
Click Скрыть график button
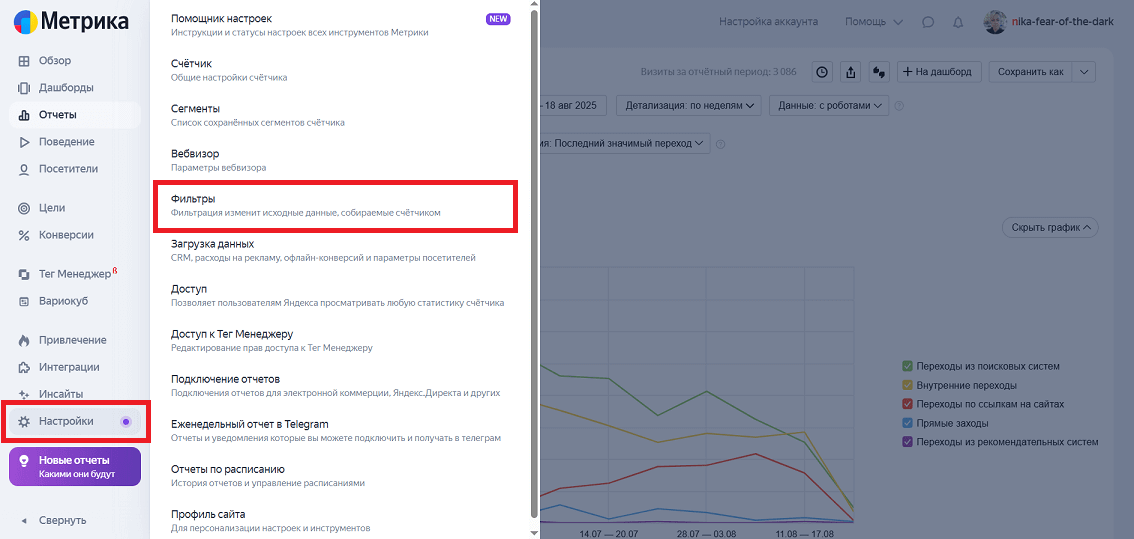pyautogui.click(x=1050, y=228)
